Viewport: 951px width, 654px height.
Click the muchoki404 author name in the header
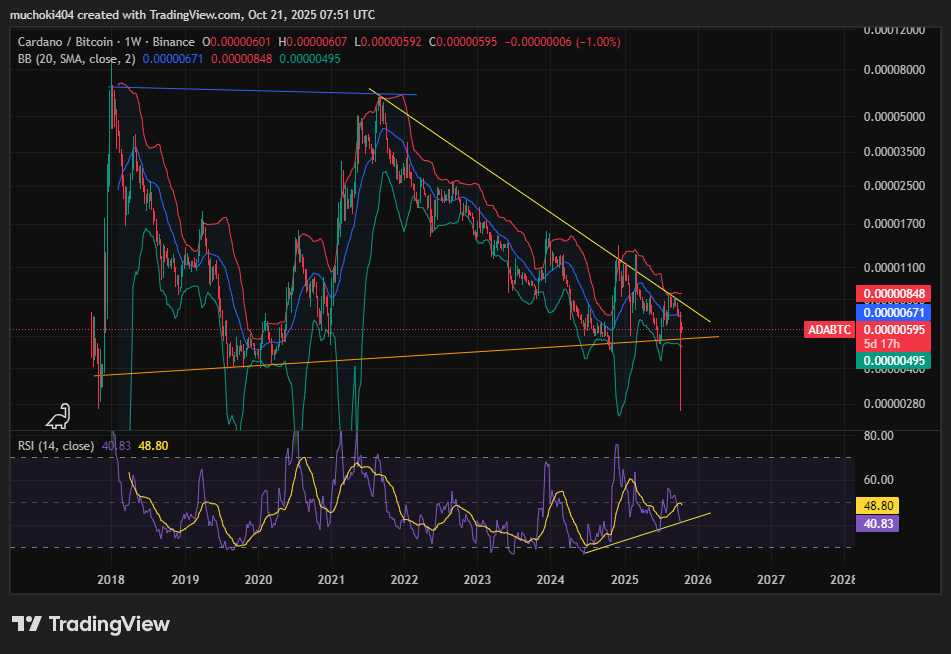pyautogui.click(x=46, y=14)
